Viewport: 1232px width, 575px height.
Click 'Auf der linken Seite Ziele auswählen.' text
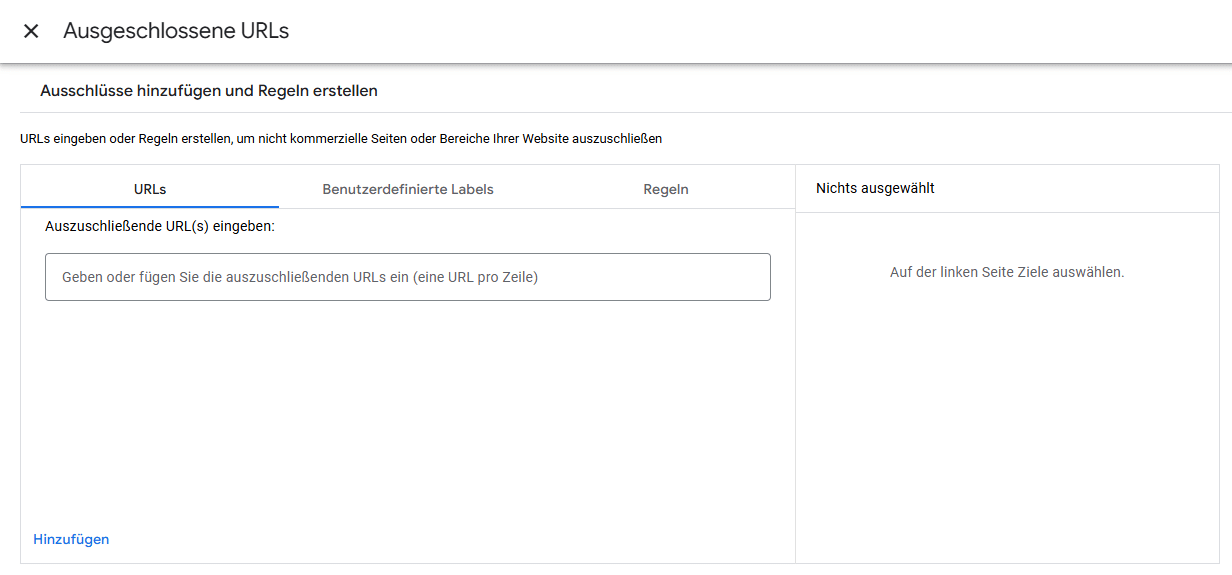coord(1007,272)
